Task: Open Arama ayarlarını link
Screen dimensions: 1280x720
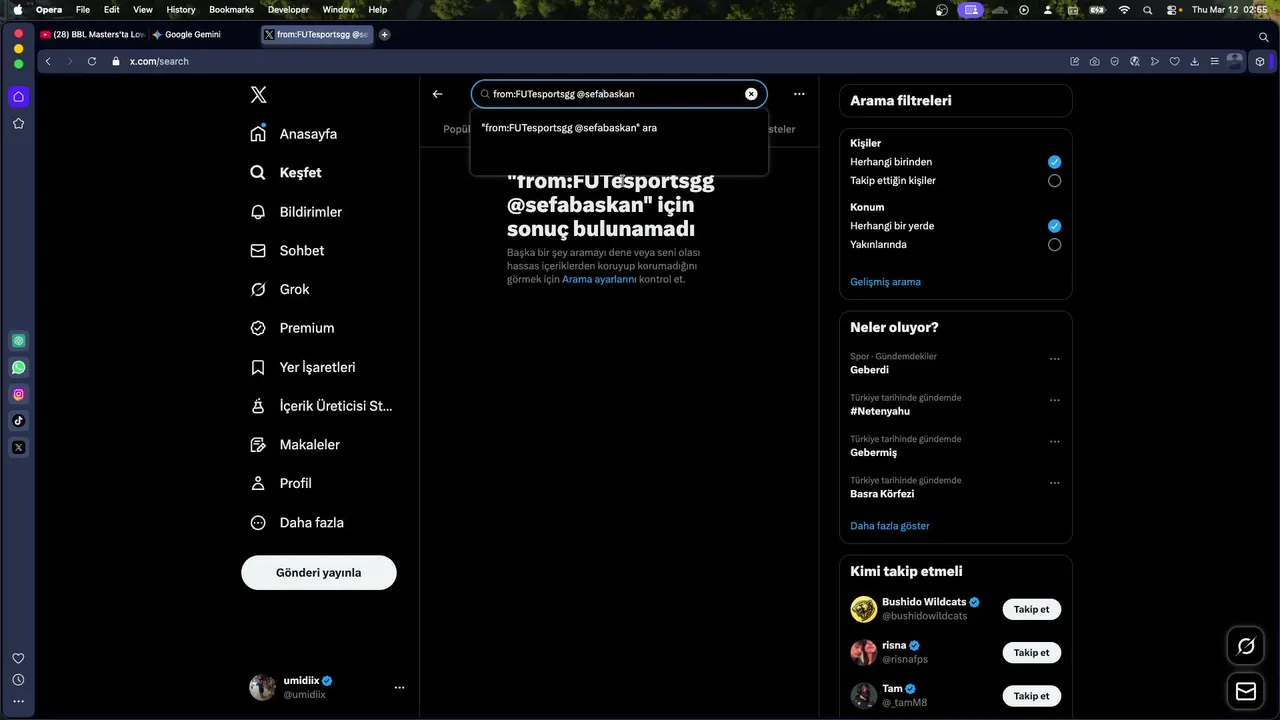Action: click(599, 280)
